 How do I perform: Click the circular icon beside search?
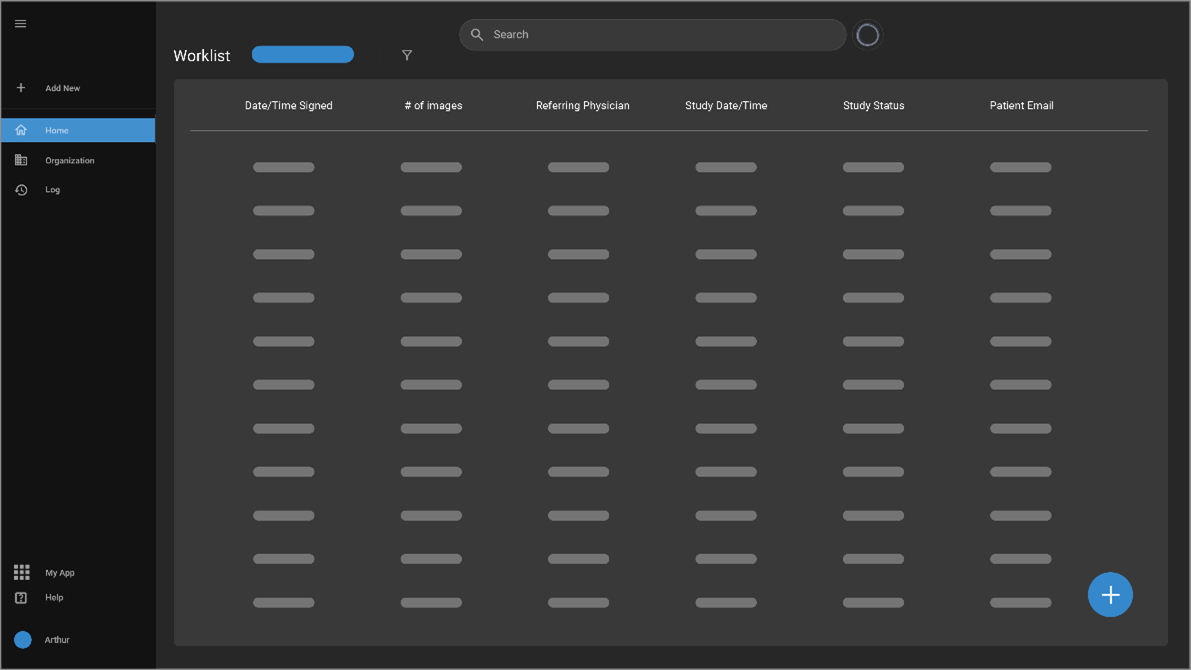868,35
